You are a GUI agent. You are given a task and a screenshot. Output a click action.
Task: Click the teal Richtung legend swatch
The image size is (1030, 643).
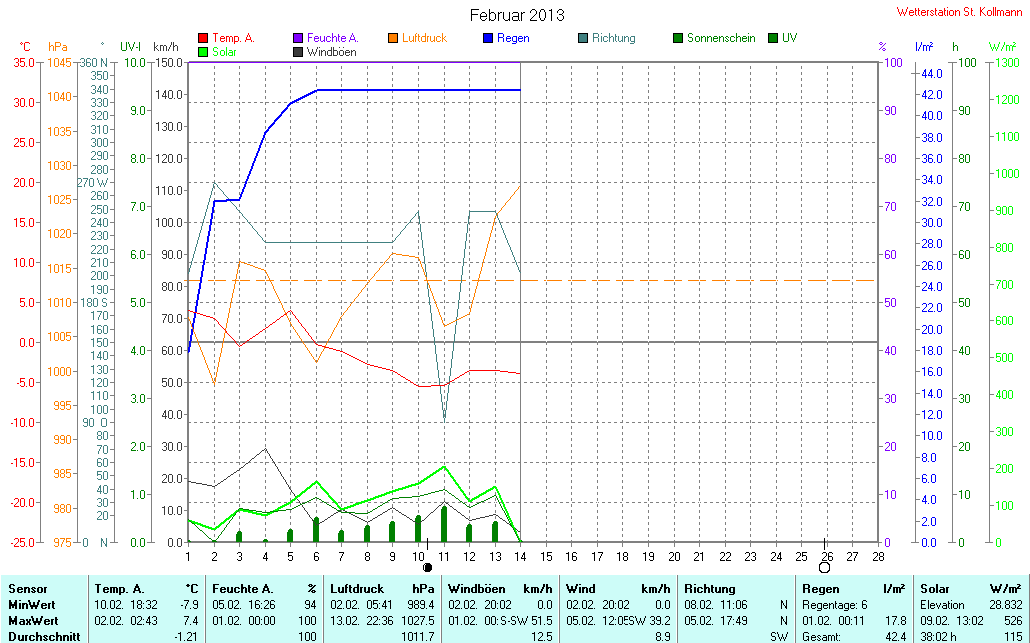pos(583,38)
